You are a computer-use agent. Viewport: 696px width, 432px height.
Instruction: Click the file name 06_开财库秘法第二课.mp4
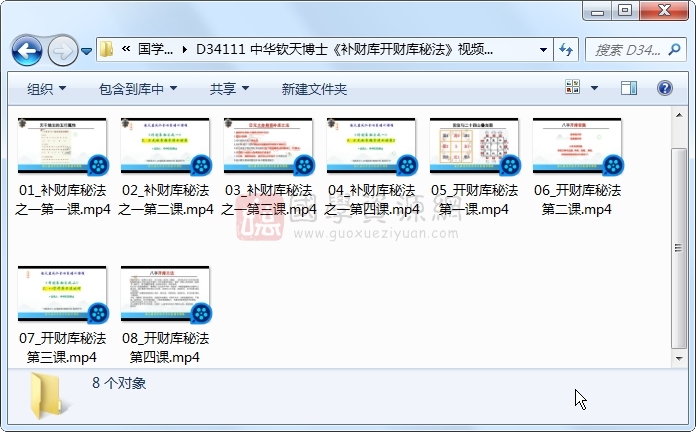coord(577,199)
